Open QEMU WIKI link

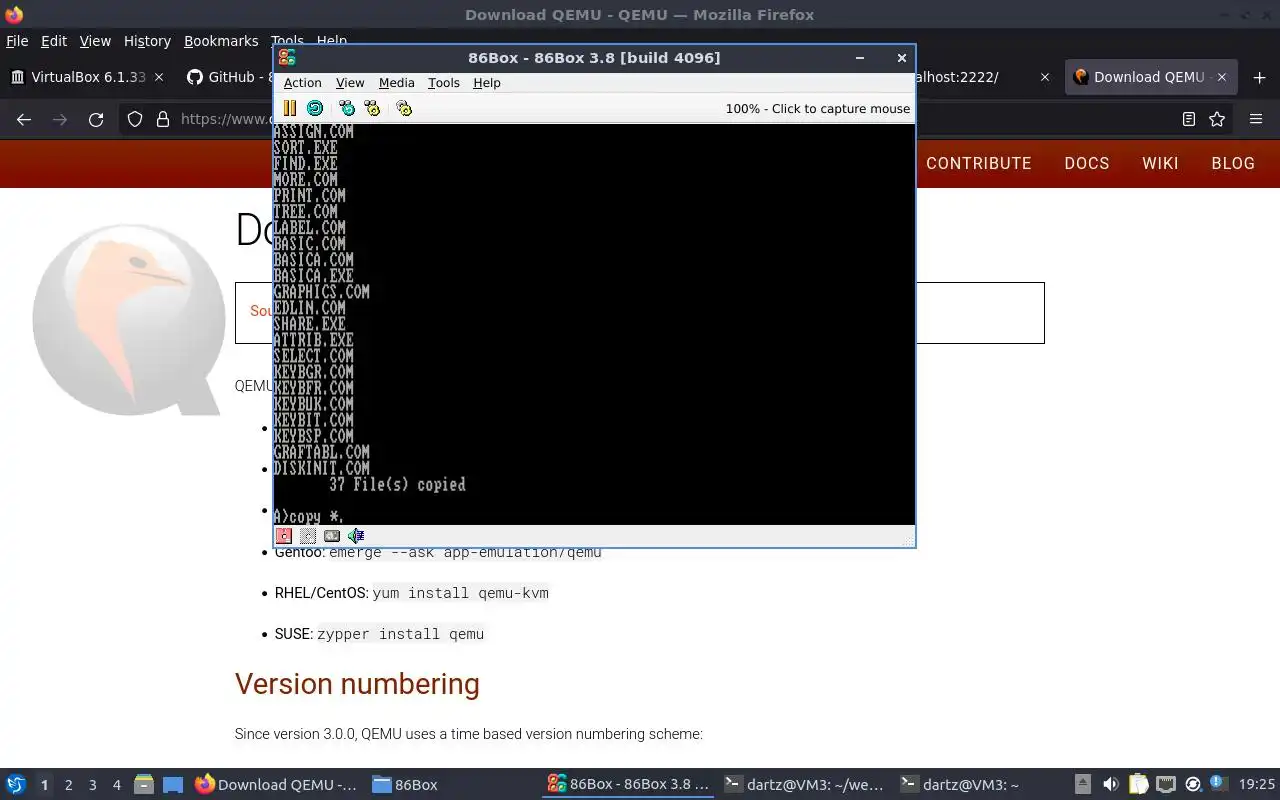pyautogui.click(x=1160, y=163)
